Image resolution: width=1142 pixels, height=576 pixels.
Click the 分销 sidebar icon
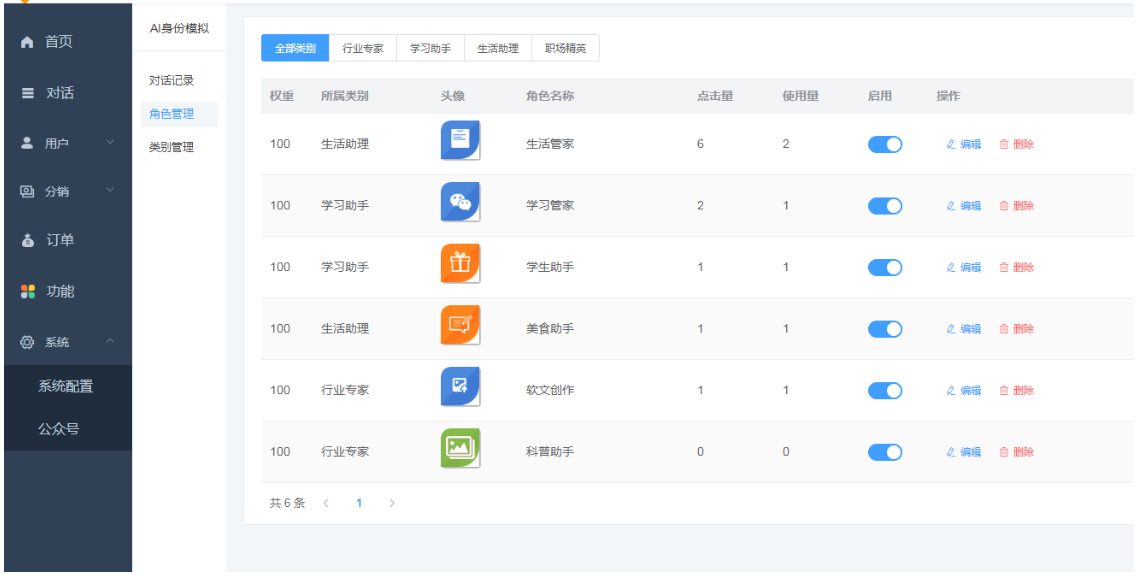27,192
